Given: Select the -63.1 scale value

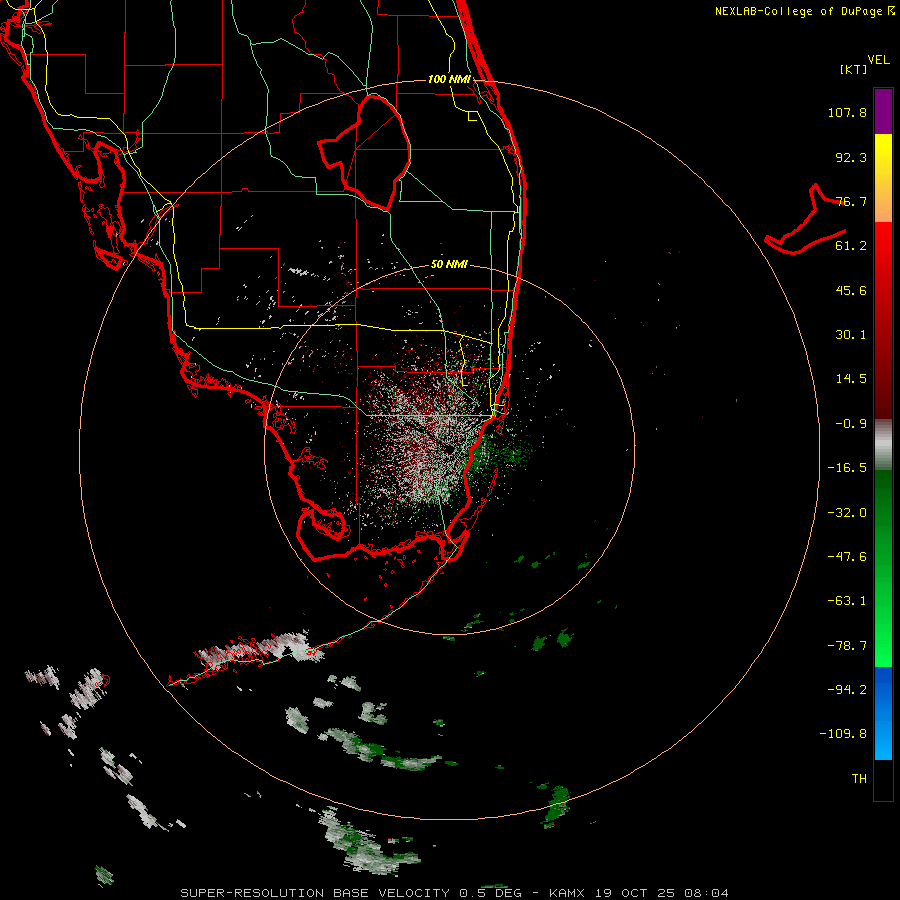Looking at the screenshot, I should pyautogui.click(x=847, y=601).
